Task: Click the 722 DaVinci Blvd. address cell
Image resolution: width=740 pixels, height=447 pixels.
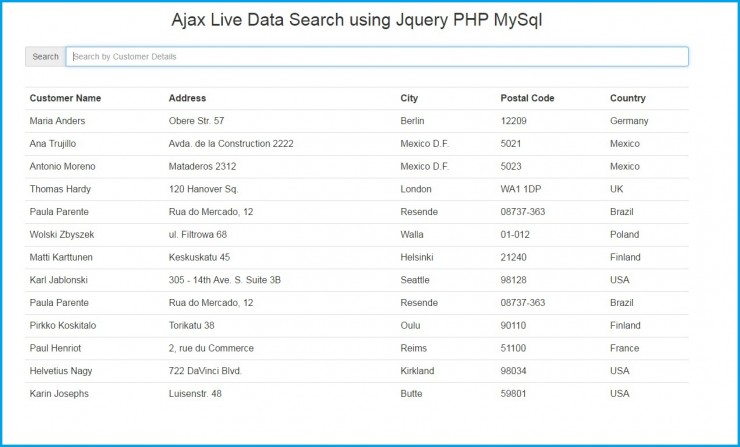Action: pos(205,371)
